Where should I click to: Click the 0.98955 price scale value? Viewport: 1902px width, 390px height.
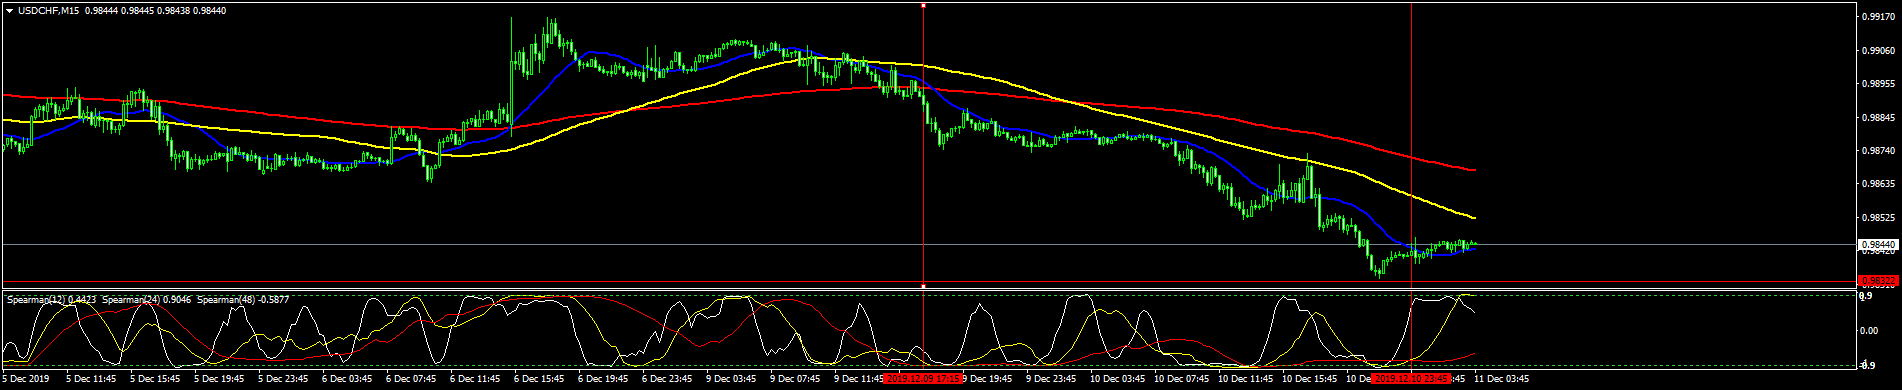tap(1878, 84)
